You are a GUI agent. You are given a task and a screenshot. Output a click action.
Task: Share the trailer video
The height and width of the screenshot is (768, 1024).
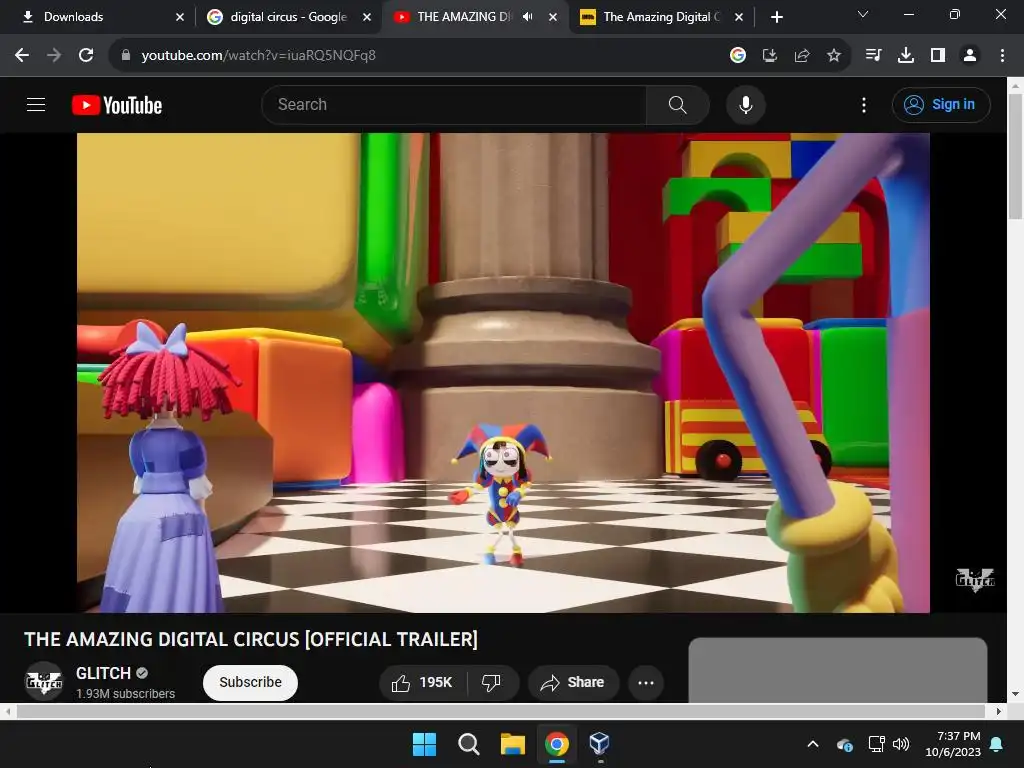click(573, 682)
